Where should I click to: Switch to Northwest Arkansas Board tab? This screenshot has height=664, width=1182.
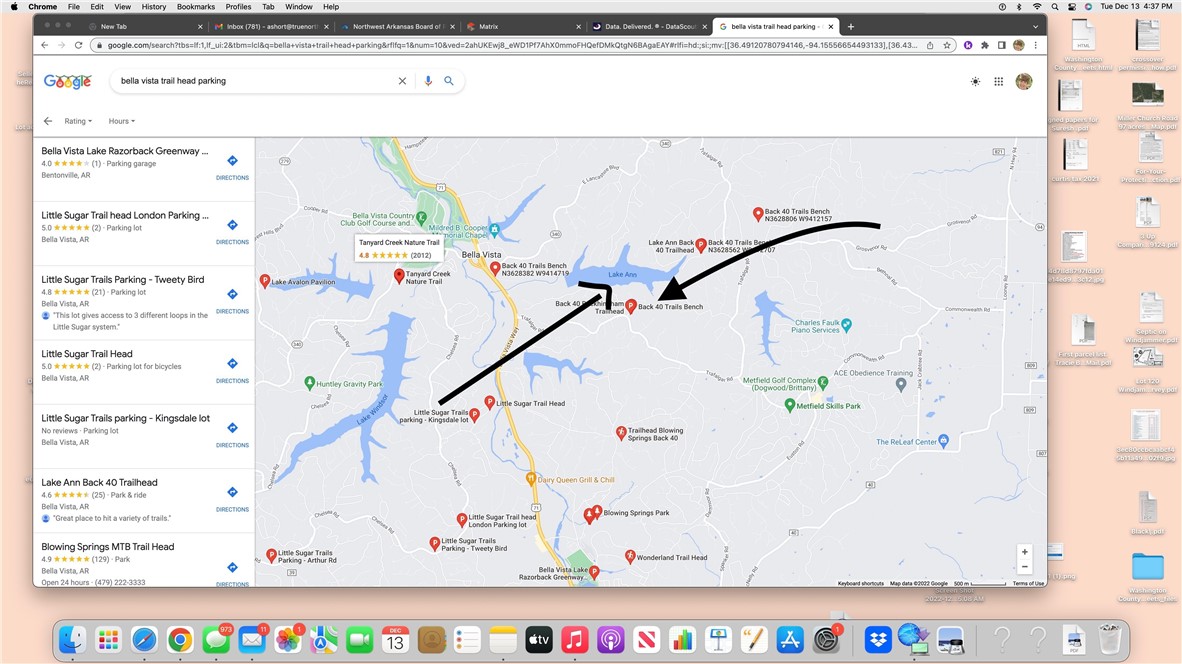click(x=397, y=26)
